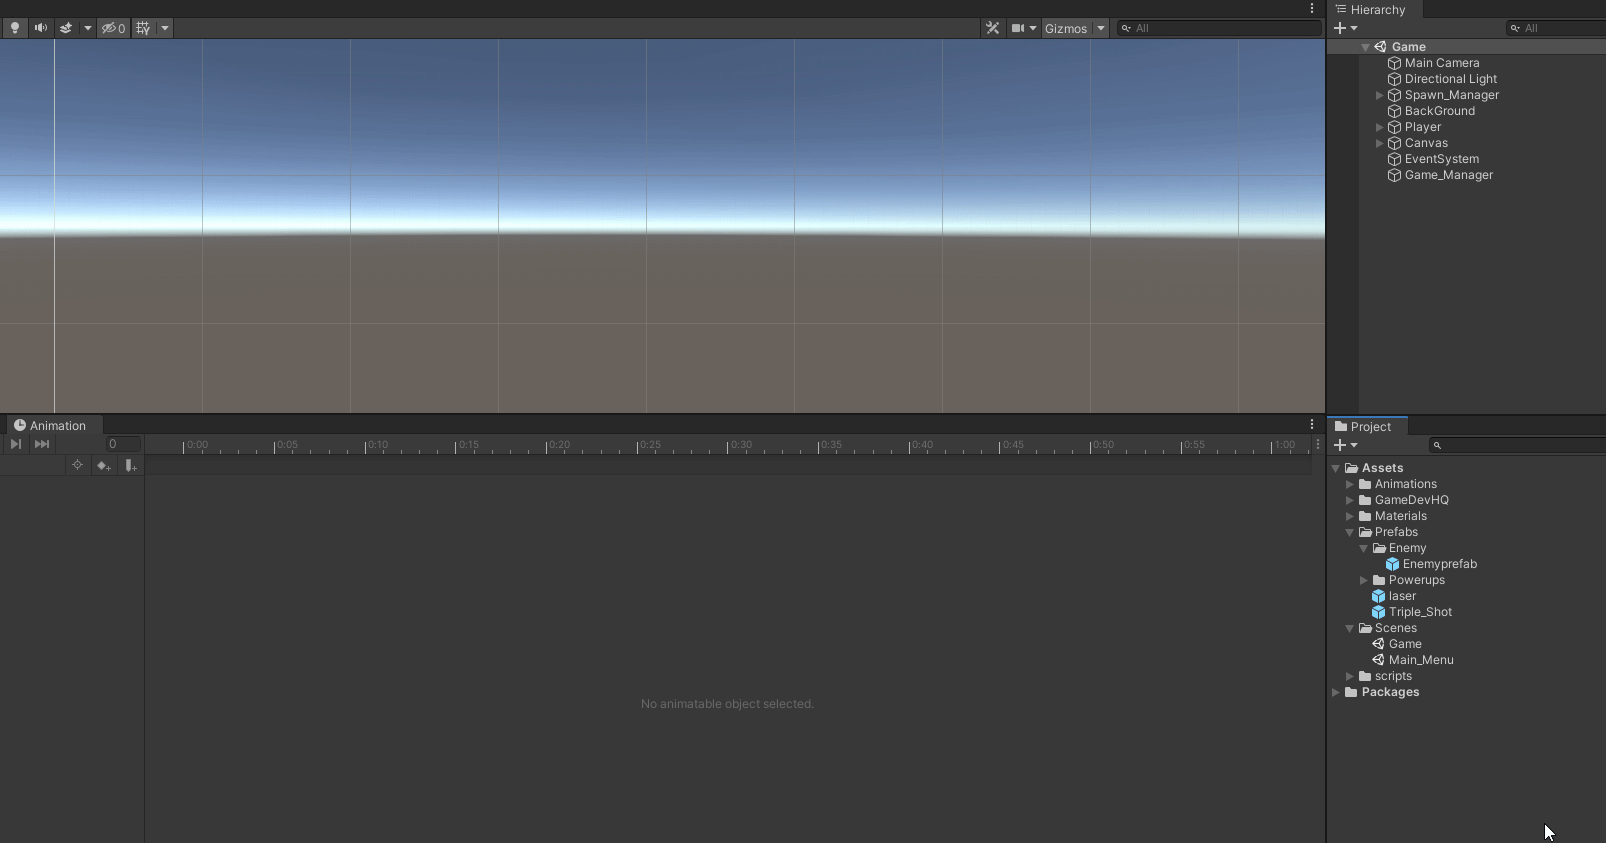Expand the Powerups folder
Image resolution: width=1606 pixels, height=843 pixels.
click(1364, 580)
